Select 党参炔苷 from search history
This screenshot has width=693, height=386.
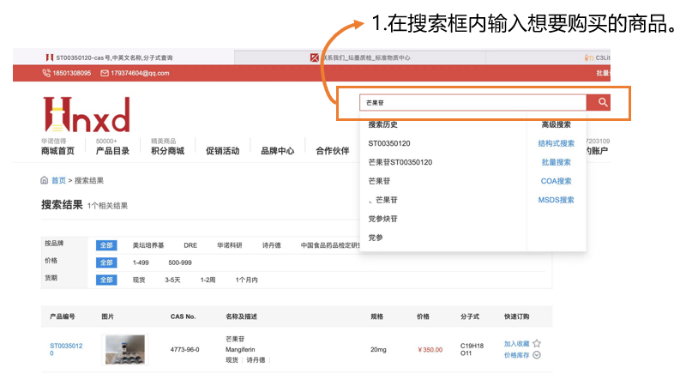383,219
